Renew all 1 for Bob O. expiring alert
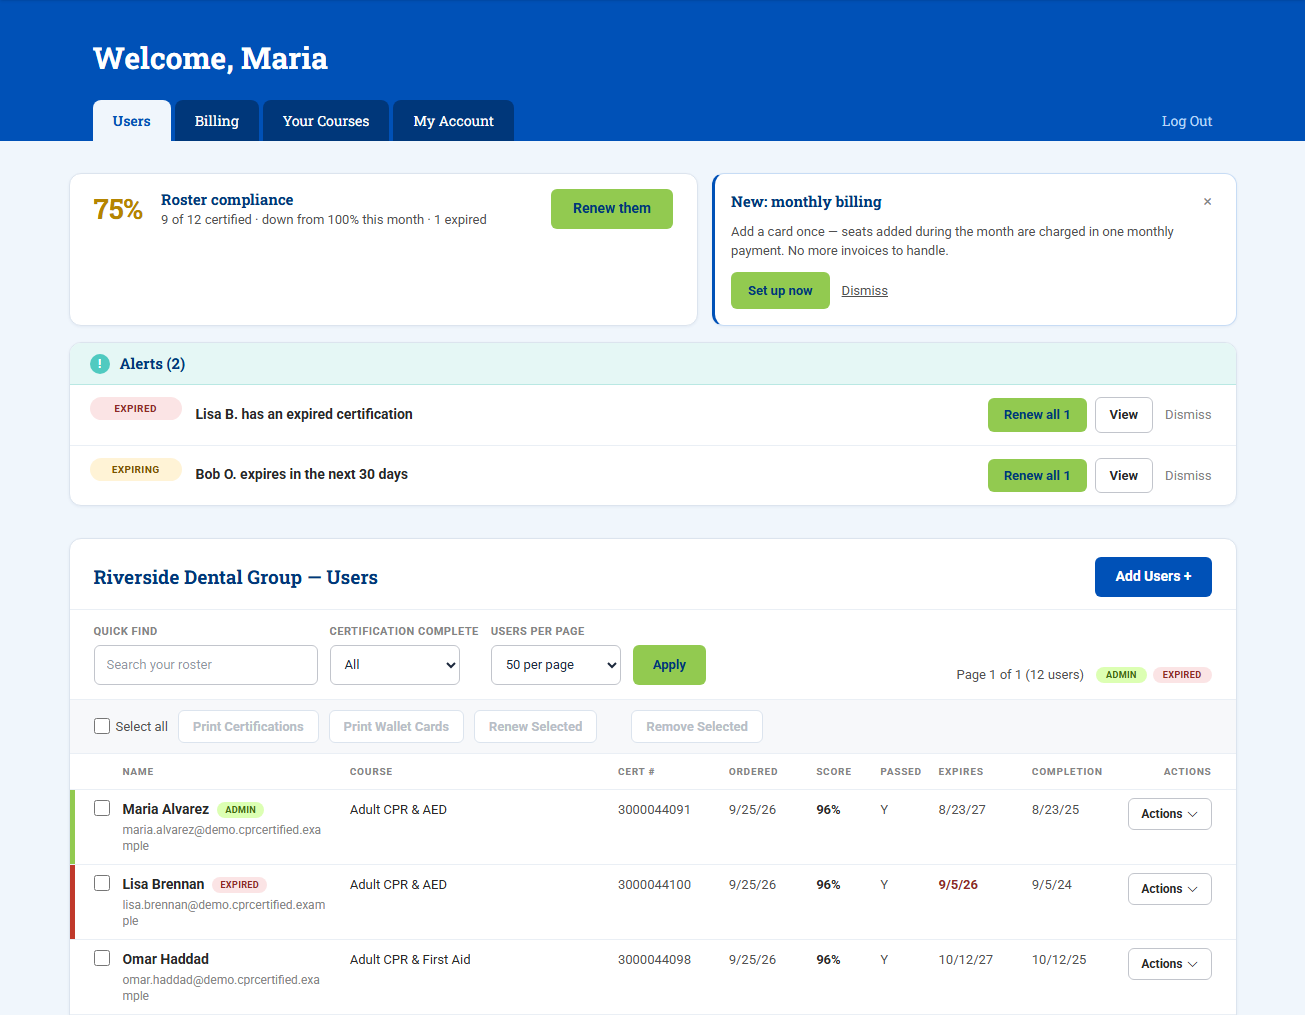The width and height of the screenshot is (1305, 1015). point(1037,476)
